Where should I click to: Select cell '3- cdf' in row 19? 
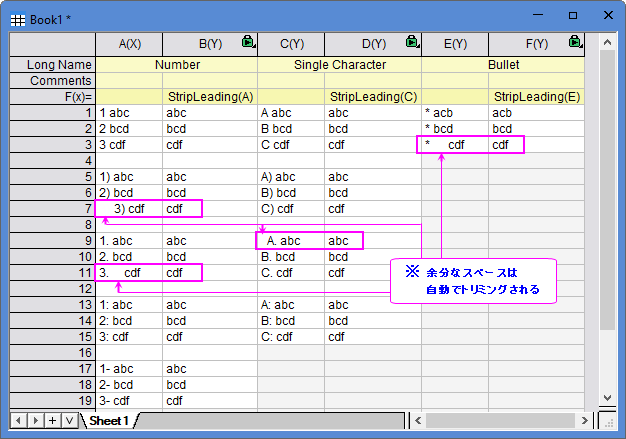click(129, 401)
